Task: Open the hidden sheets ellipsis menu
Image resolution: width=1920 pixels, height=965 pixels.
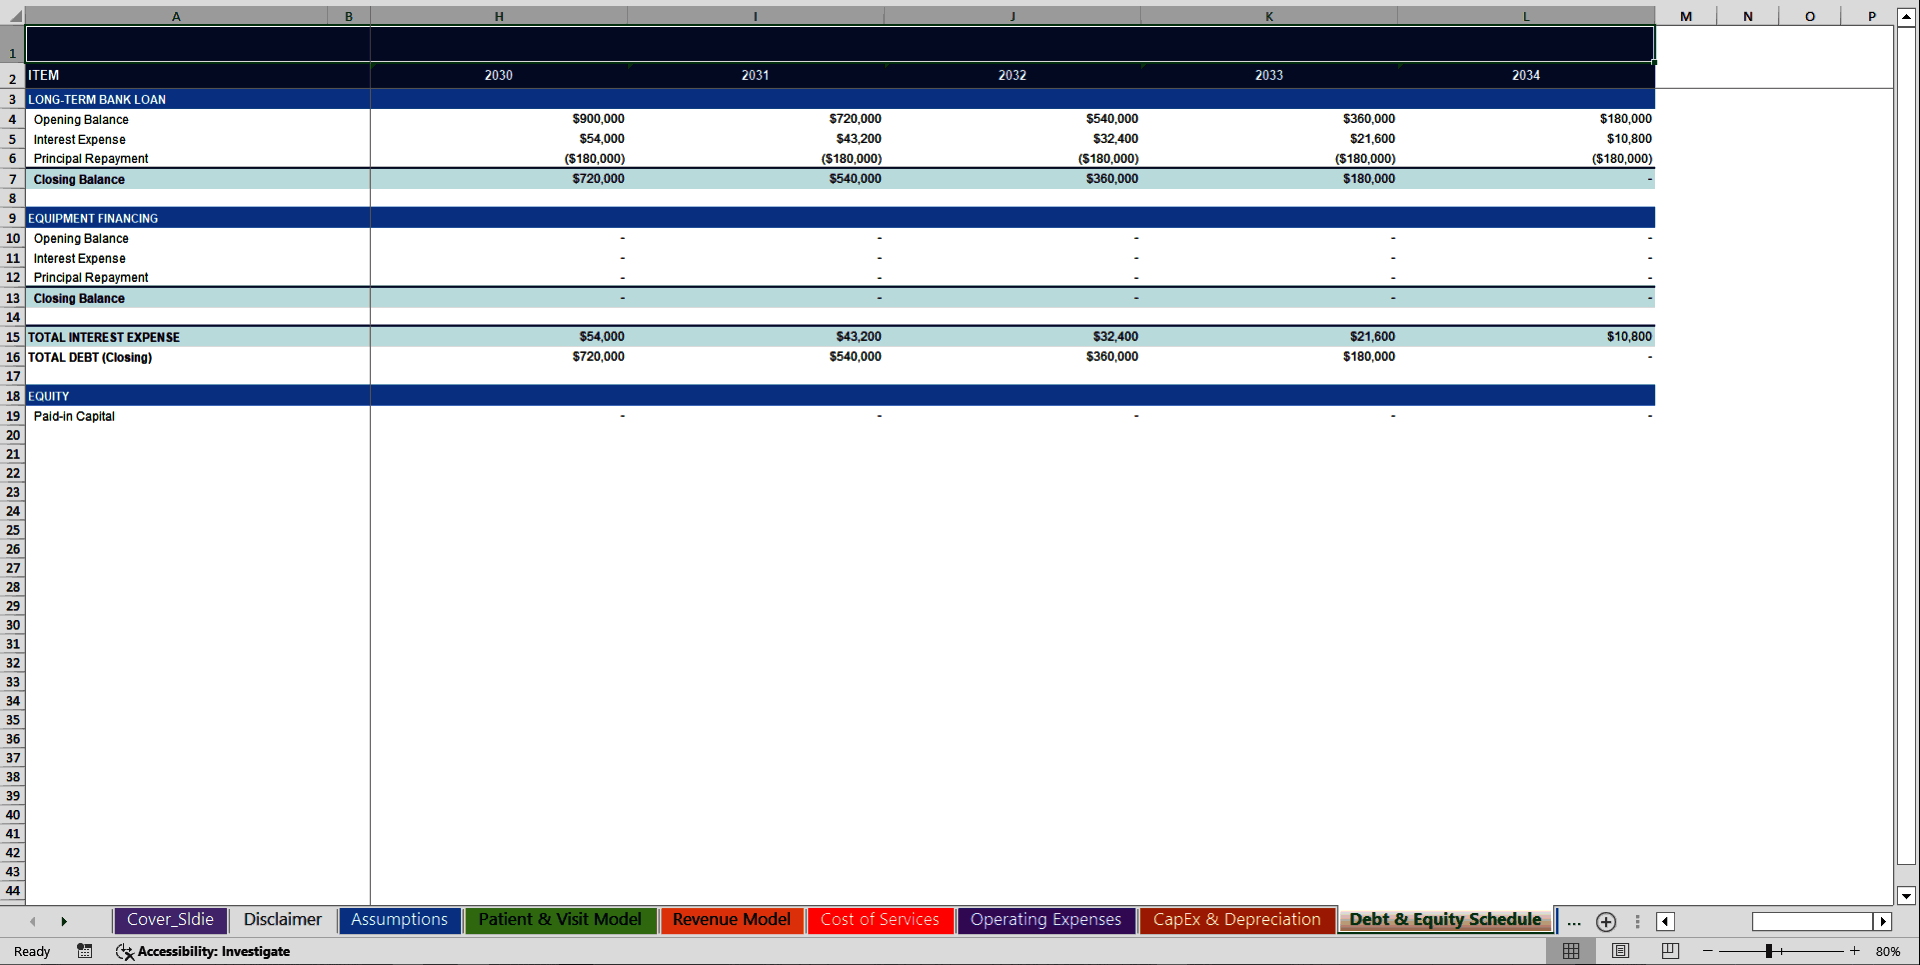Action: tap(1573, 922)
